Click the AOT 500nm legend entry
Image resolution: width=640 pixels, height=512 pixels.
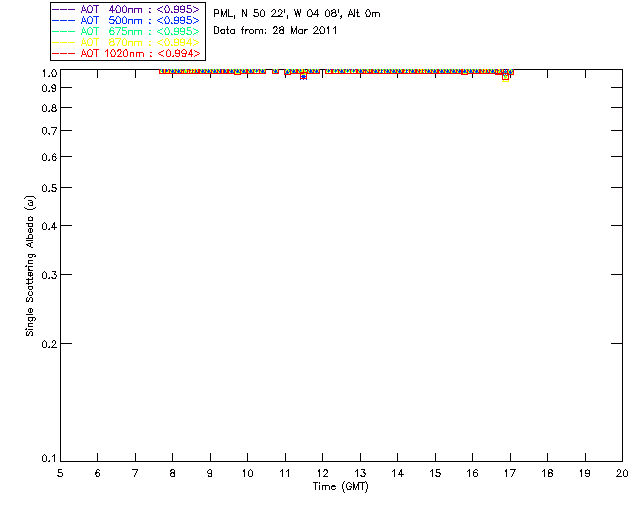point(126,20)
